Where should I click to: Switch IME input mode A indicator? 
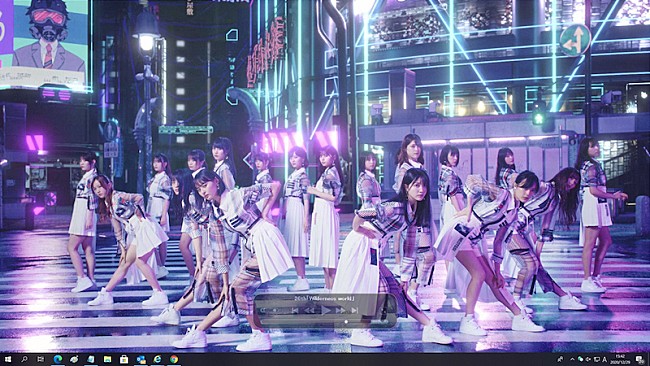pyautogui.click(x=604, y=359)
